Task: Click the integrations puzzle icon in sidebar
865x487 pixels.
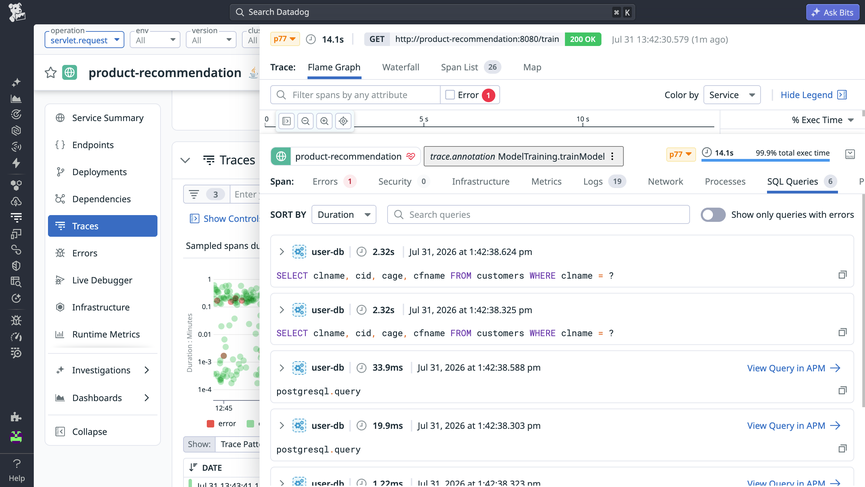Action: [x=16, y=417]
